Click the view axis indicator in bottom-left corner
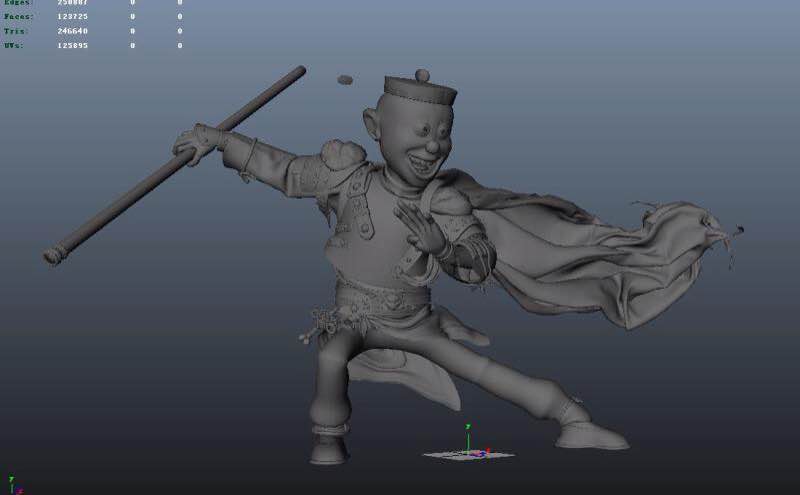This screenshot has height=495, width=800. point(14,485)
